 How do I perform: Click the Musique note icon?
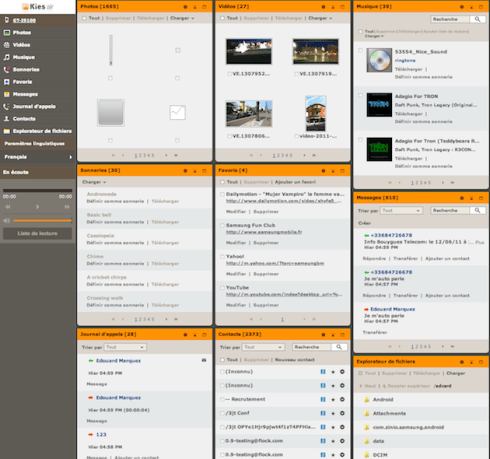point(7,57)
